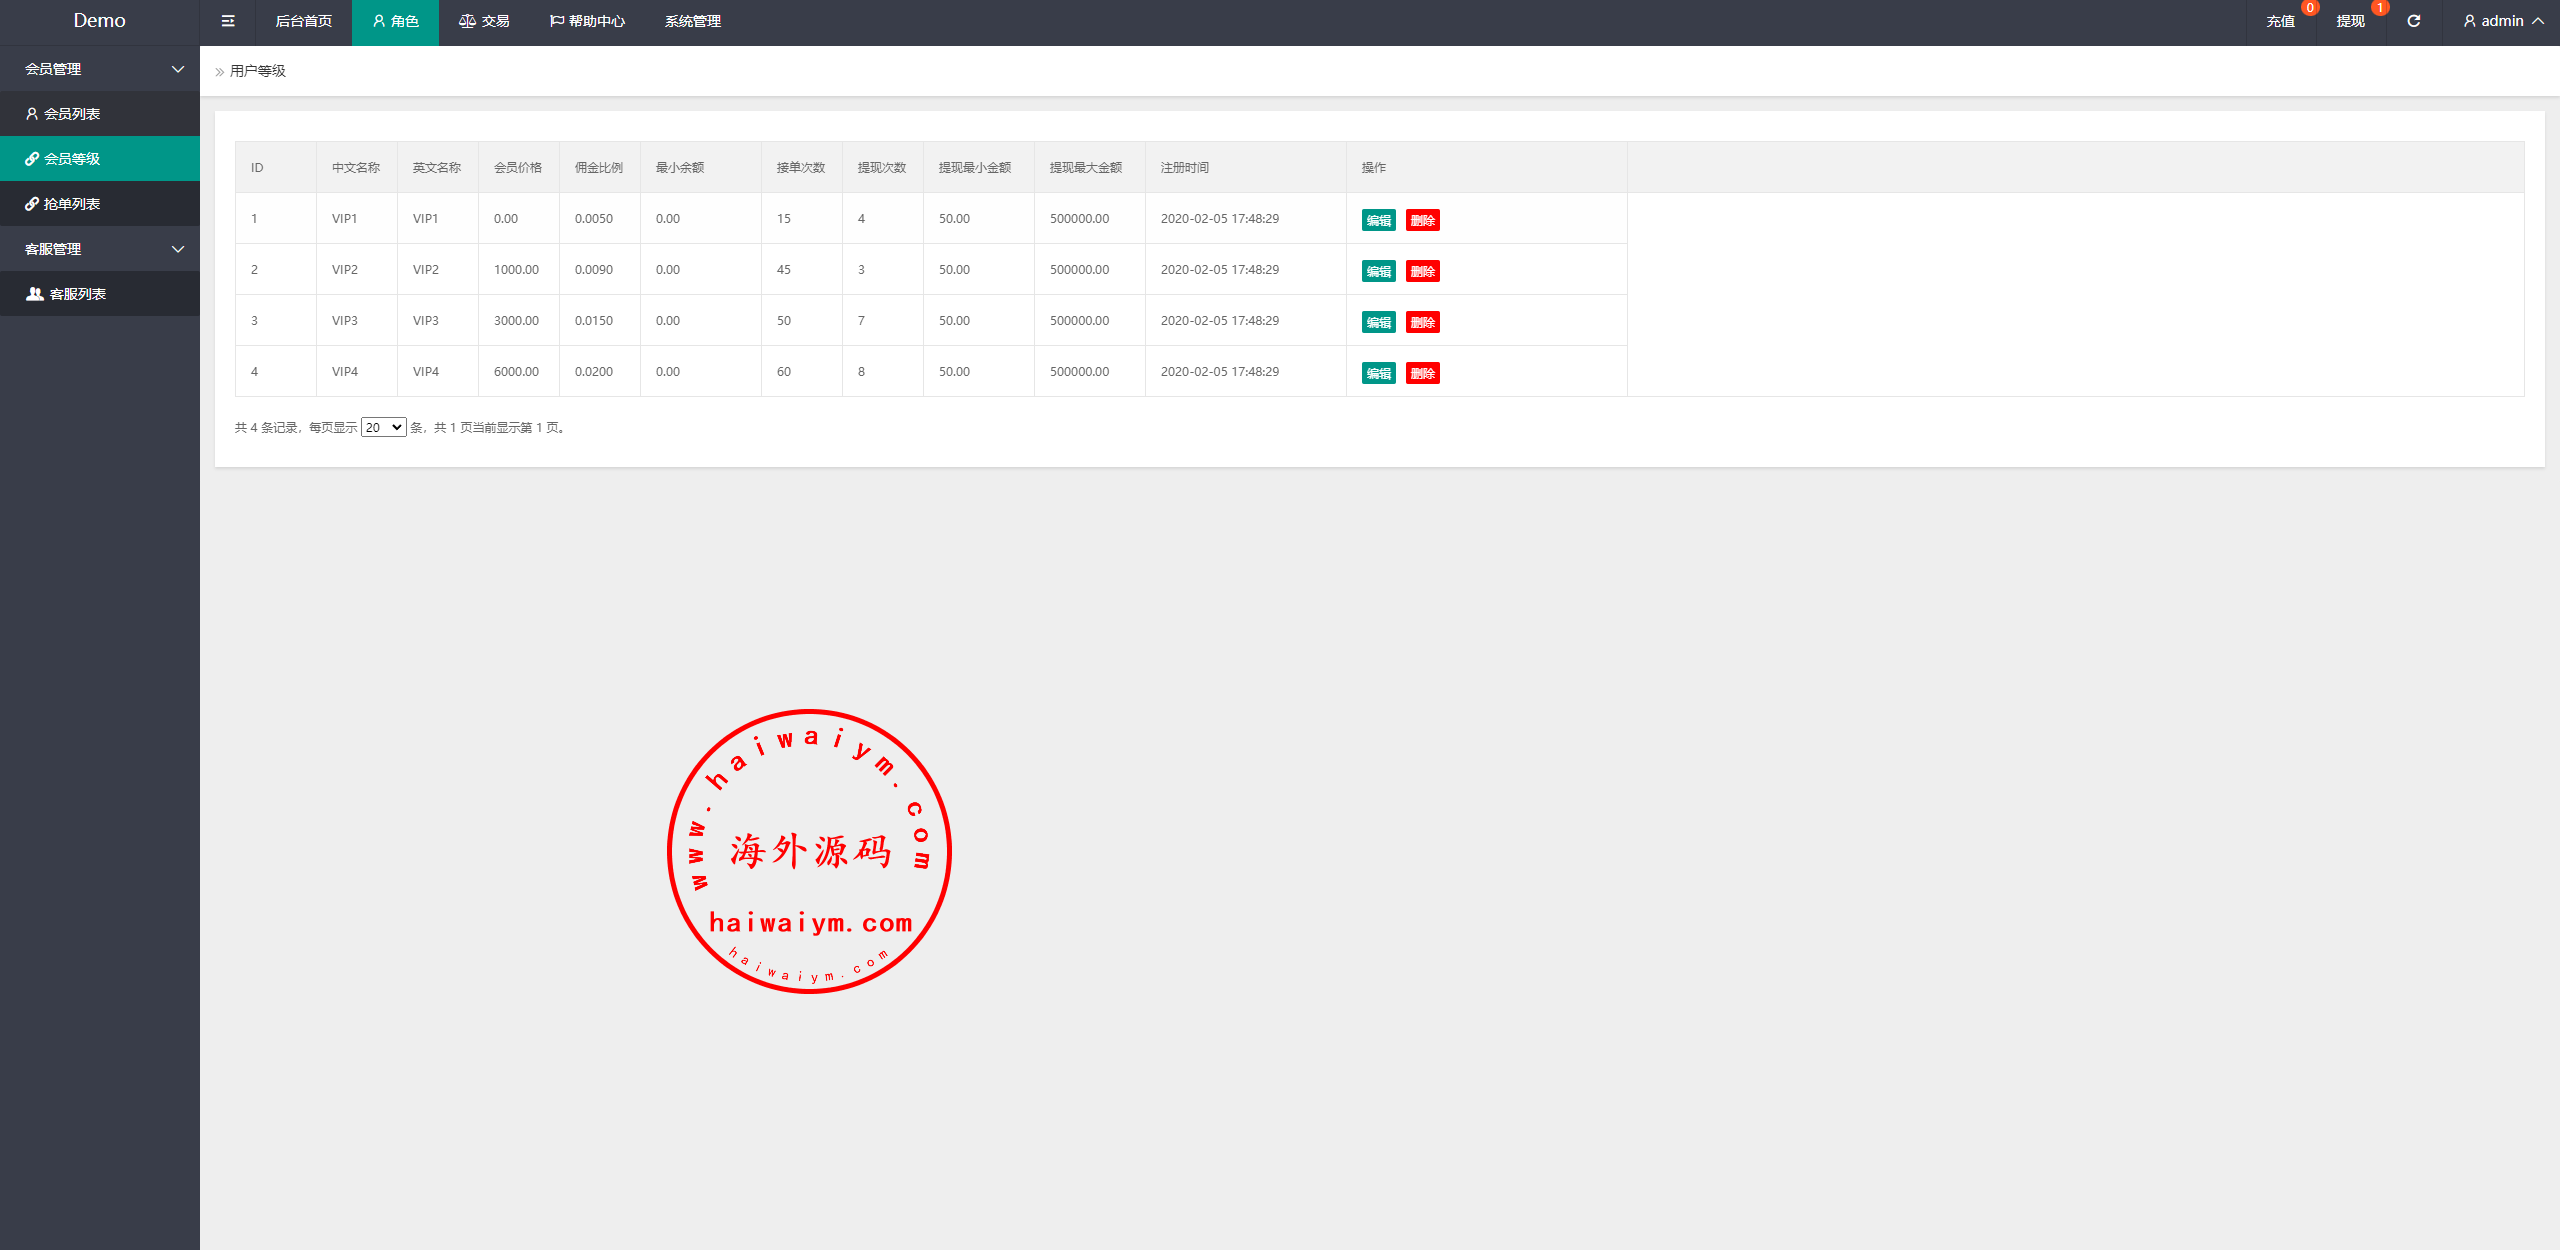The image size is (2560, 1250).
Task: Click 编辑 button for VIP4 row
Action: 1378,373
